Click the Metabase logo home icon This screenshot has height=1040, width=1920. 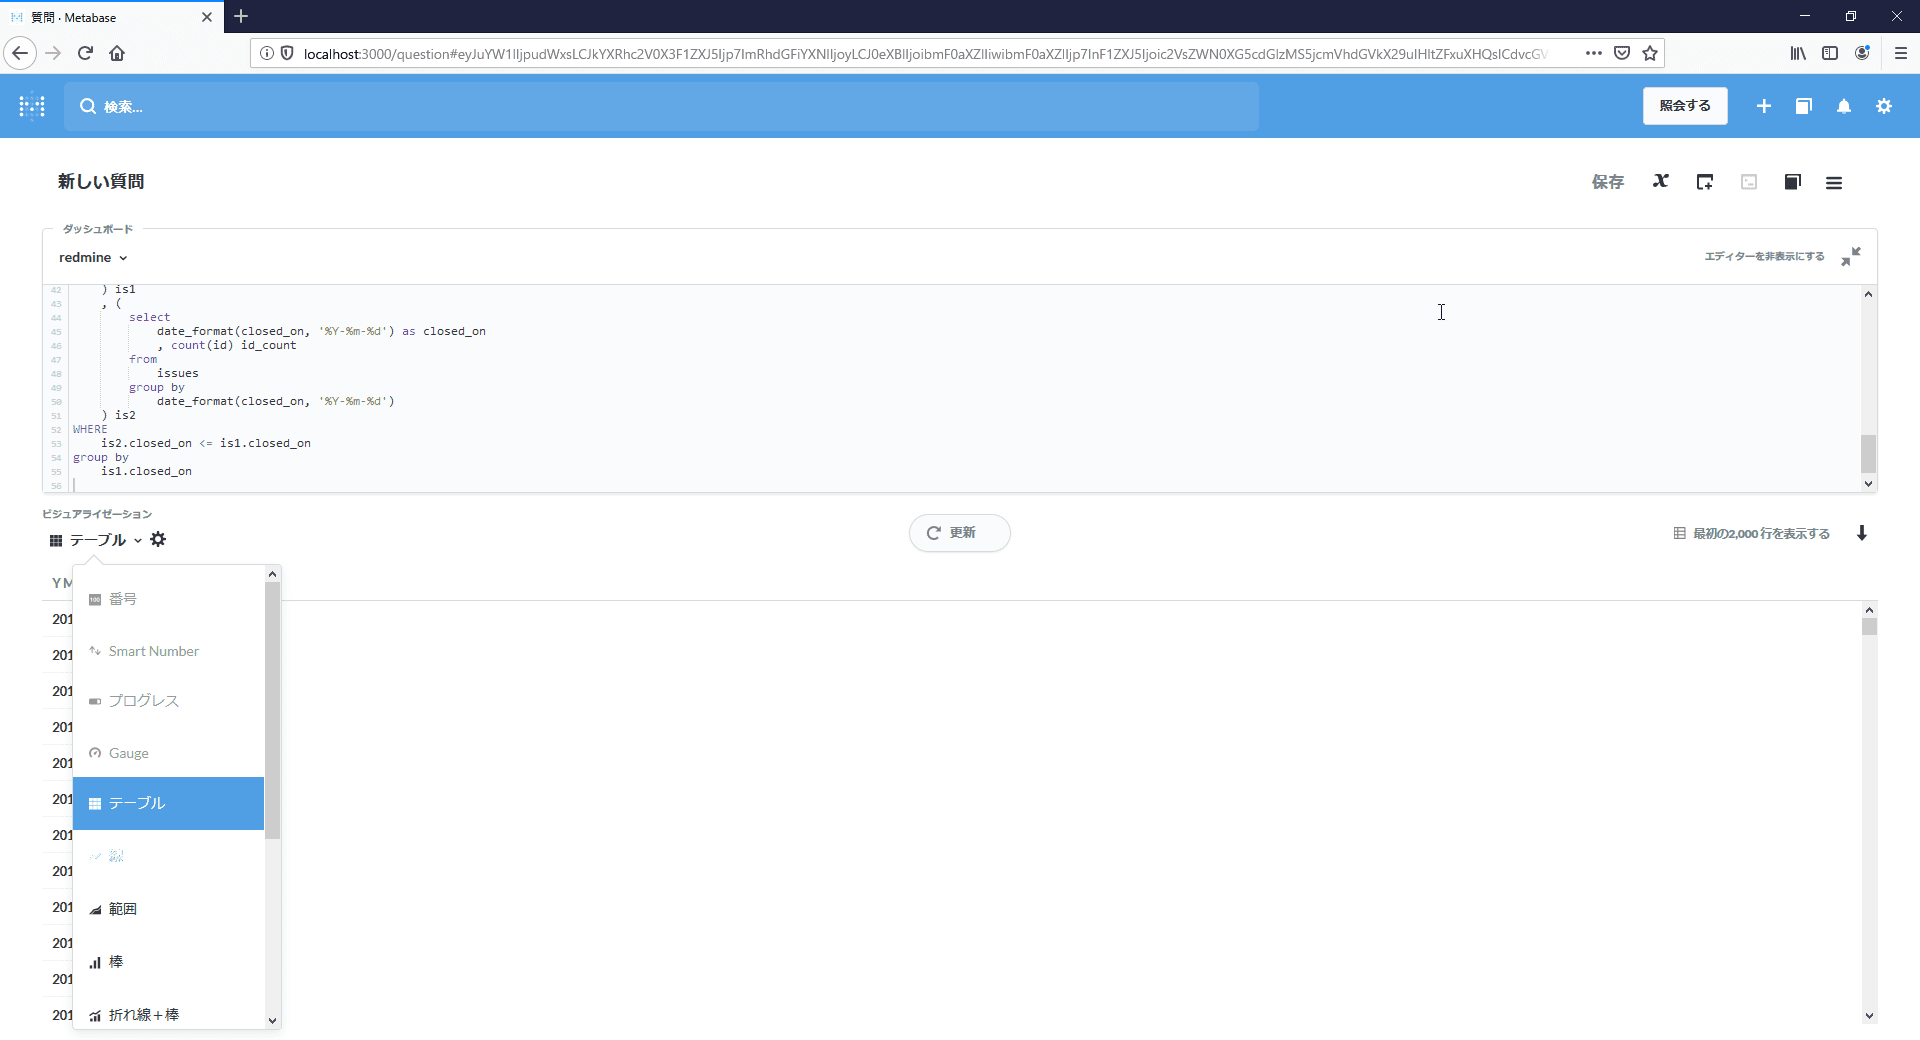(x=32, y=106)
